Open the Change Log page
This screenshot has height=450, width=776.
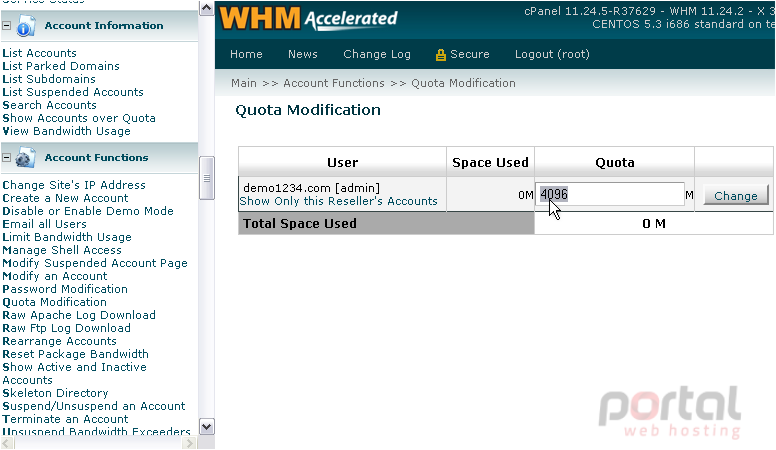pos(377,54)
